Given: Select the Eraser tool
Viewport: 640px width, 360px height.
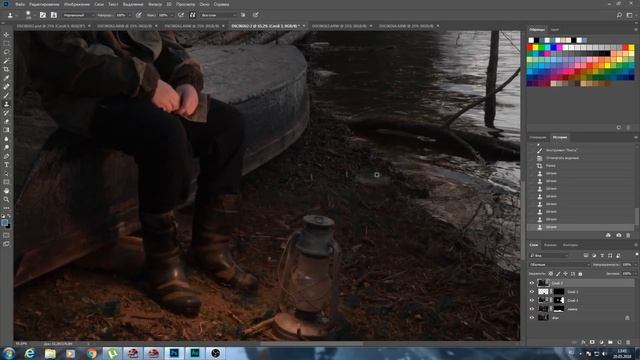Looking at the screenshot, I should 6,121.
